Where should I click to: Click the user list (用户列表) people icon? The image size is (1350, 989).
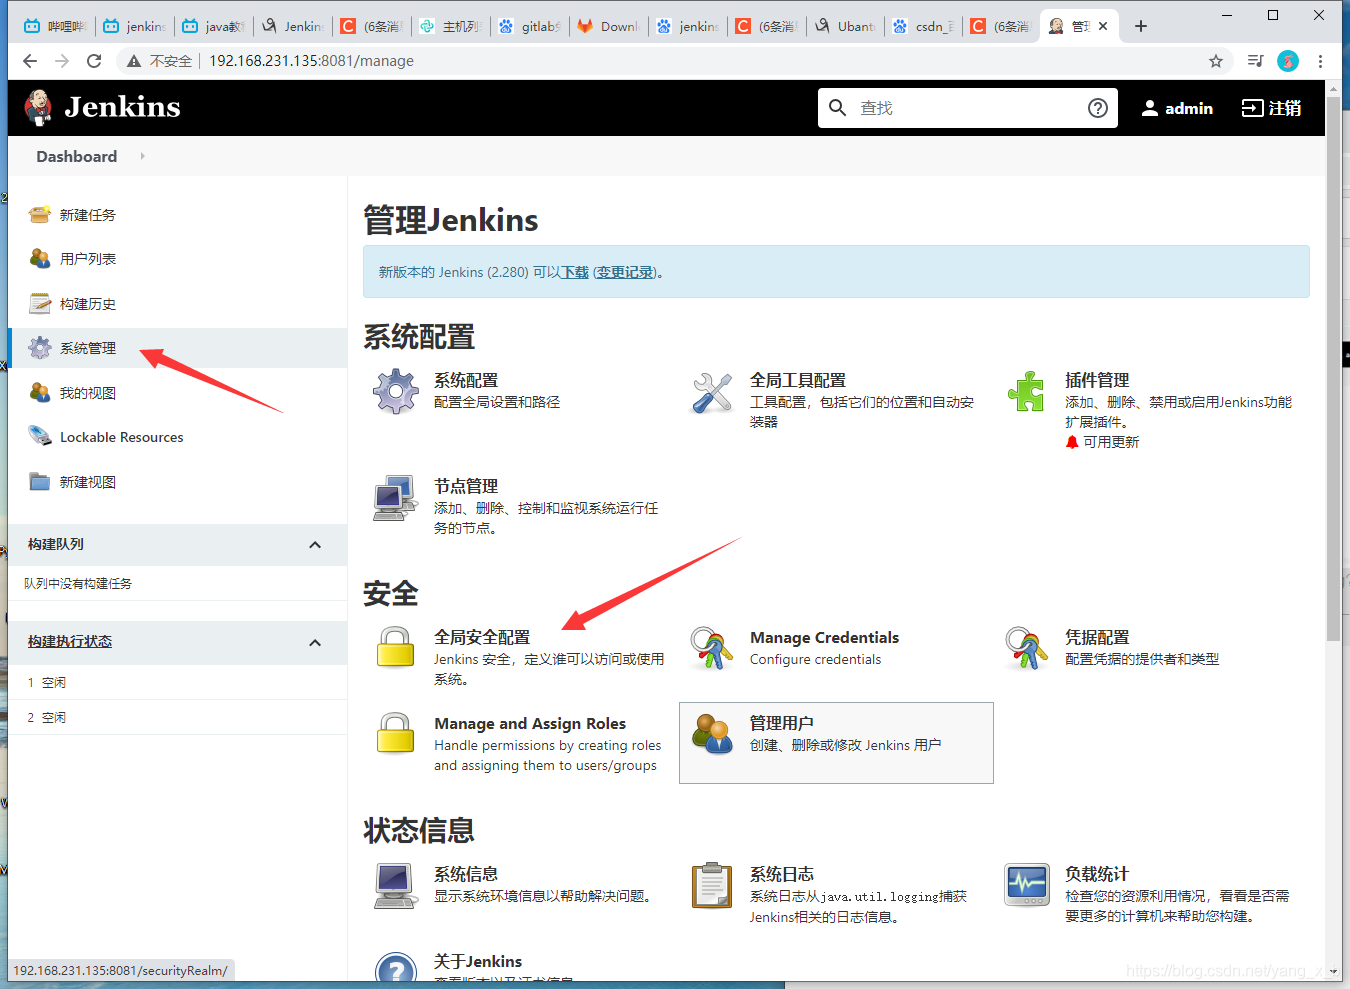tap(40, 258)
